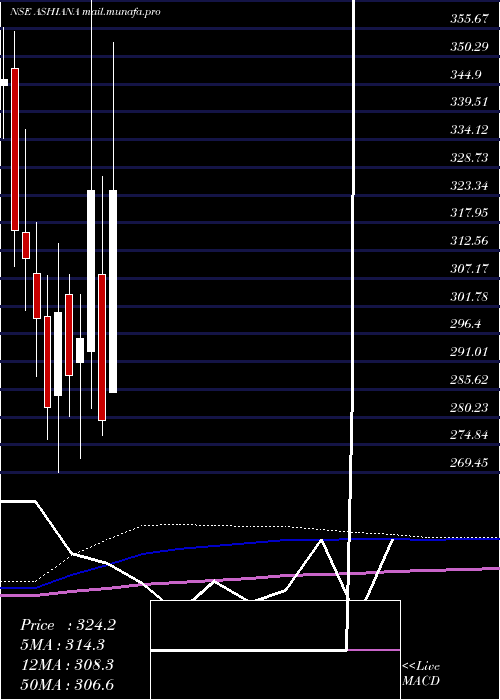The image size is (500, 700).
Task: Click the 328.73 price axis label
Action: 469,158
